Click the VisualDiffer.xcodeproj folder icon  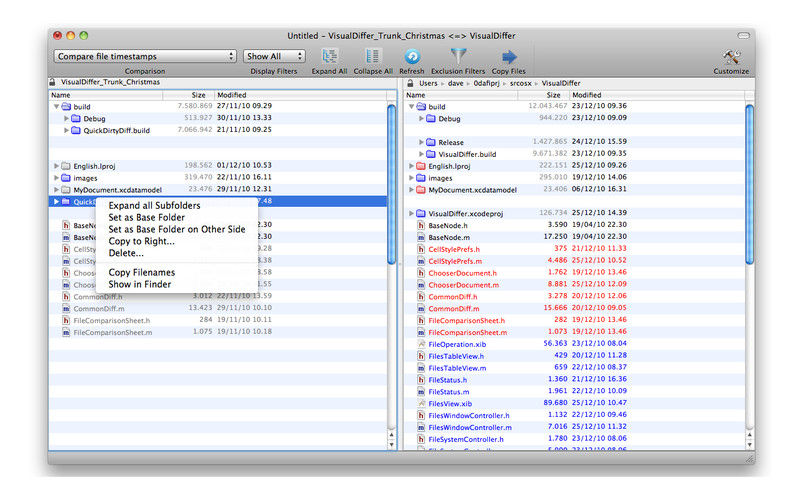tap(421, 213)
